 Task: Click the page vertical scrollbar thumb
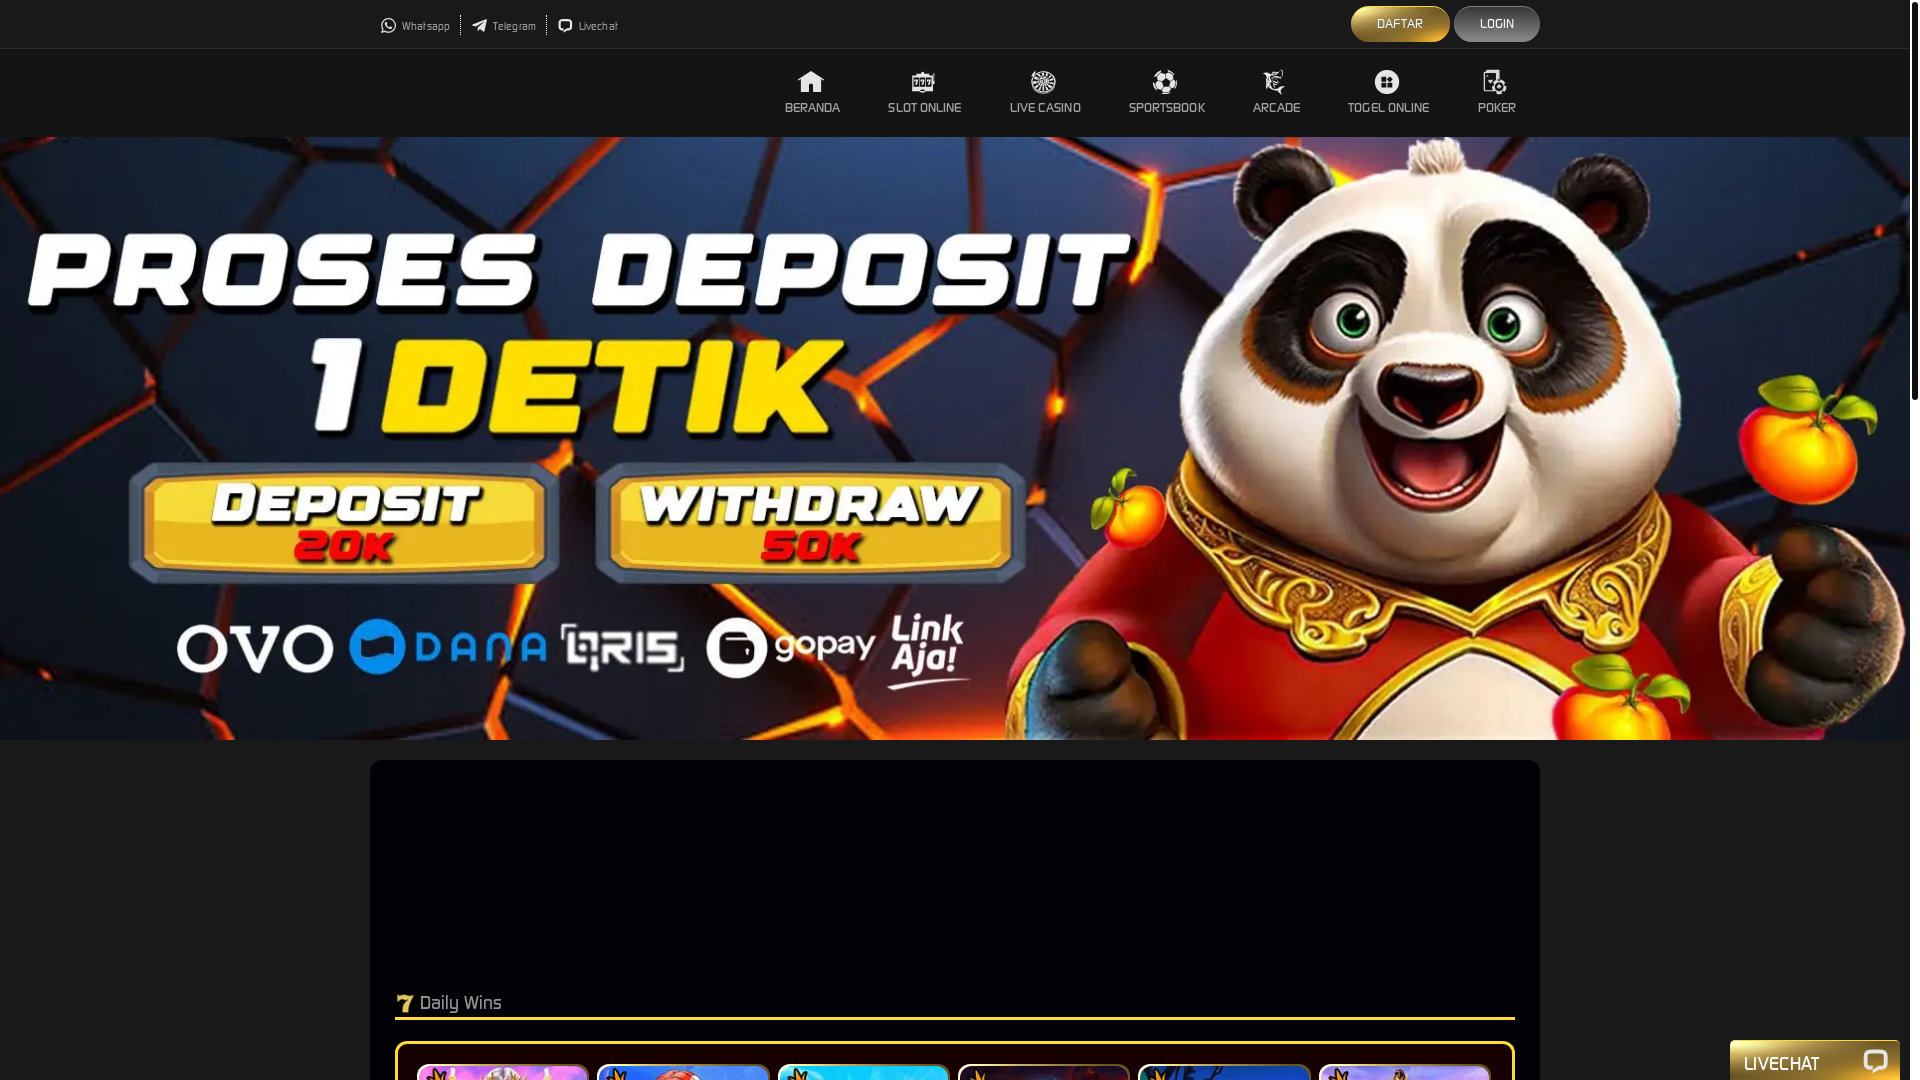coord(1914,200)
